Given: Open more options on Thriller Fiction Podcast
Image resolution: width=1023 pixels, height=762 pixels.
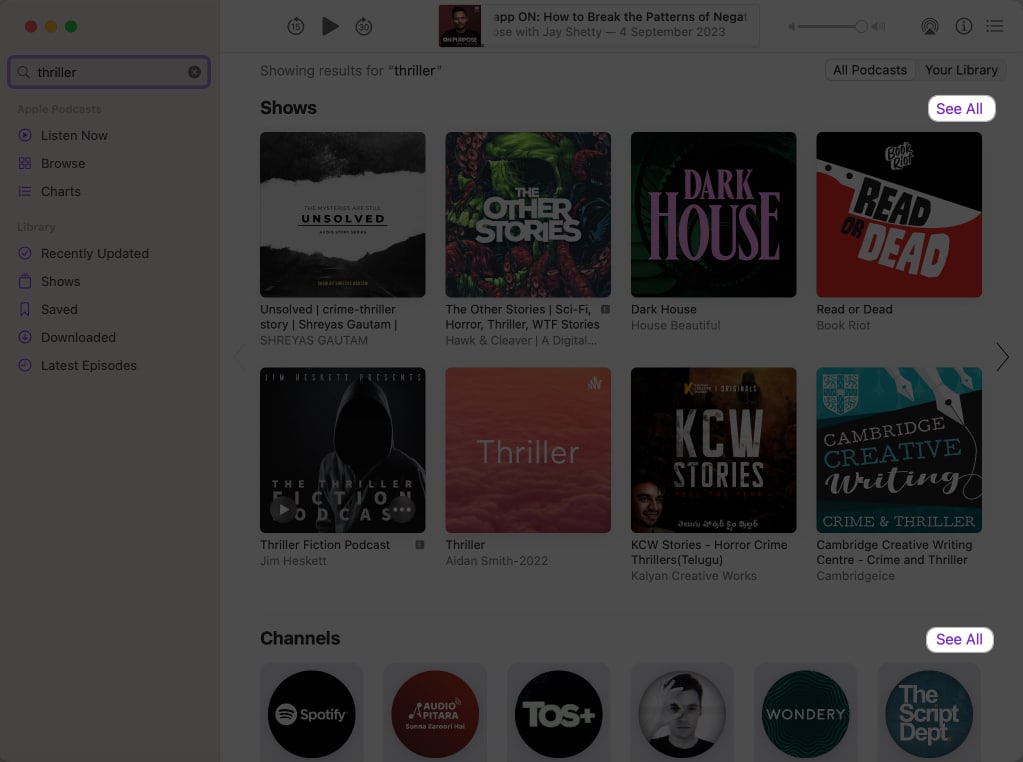Looking at the screenshot, I should pos(402,510).
